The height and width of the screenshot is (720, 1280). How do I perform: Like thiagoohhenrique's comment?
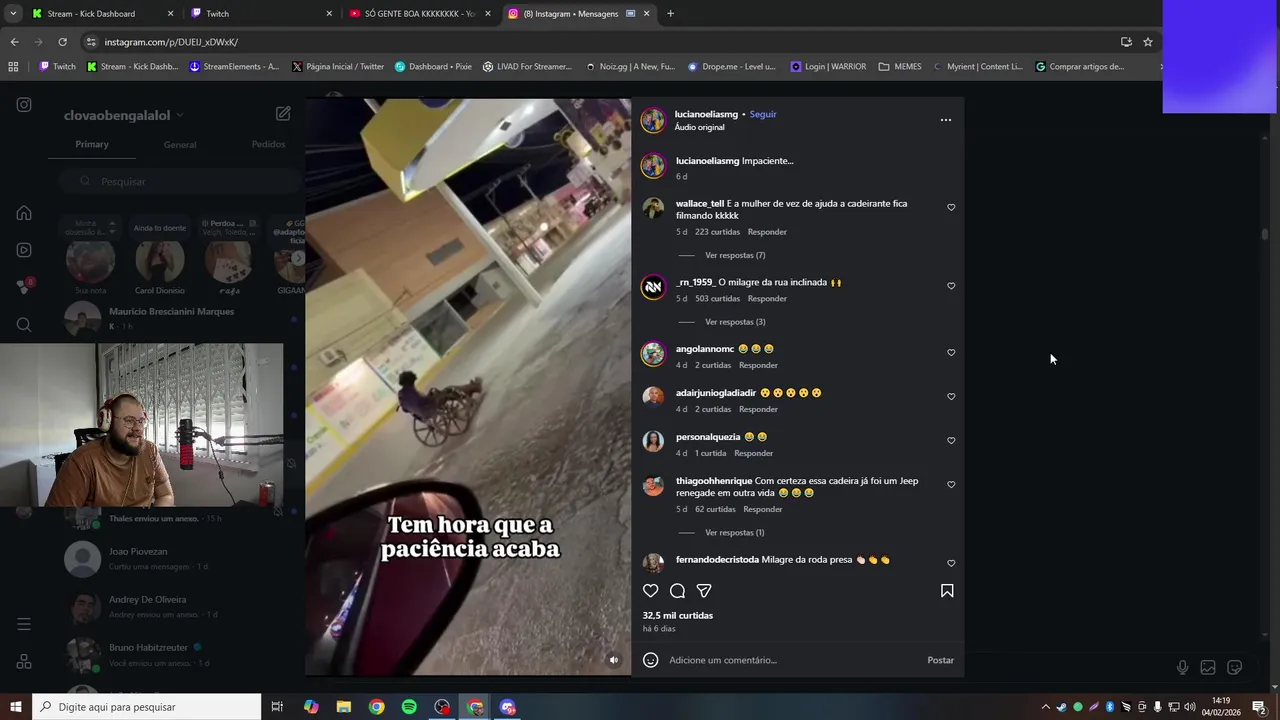[x=951, y=485]
